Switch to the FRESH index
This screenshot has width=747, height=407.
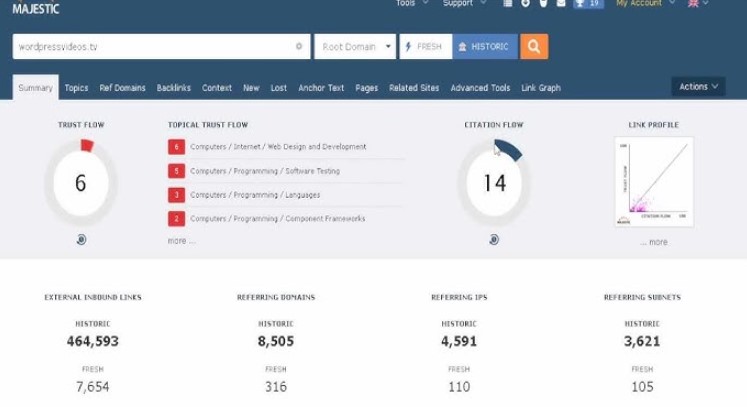pyautogui.click(x=425, y=46)
